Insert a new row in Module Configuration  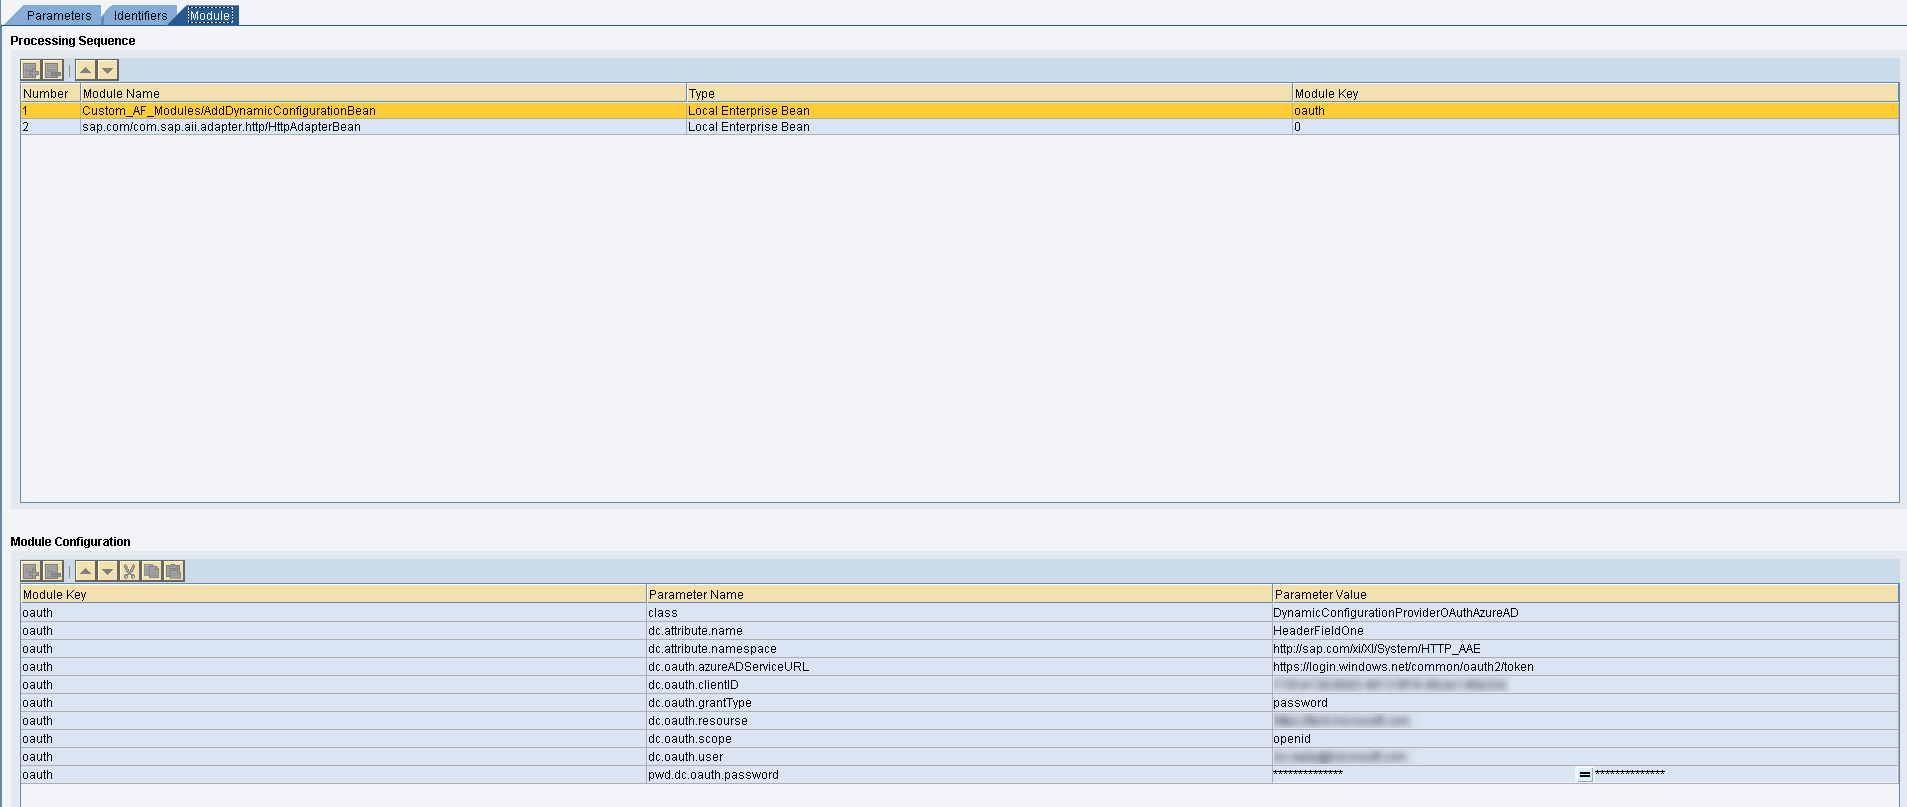[x=31, y=571]
